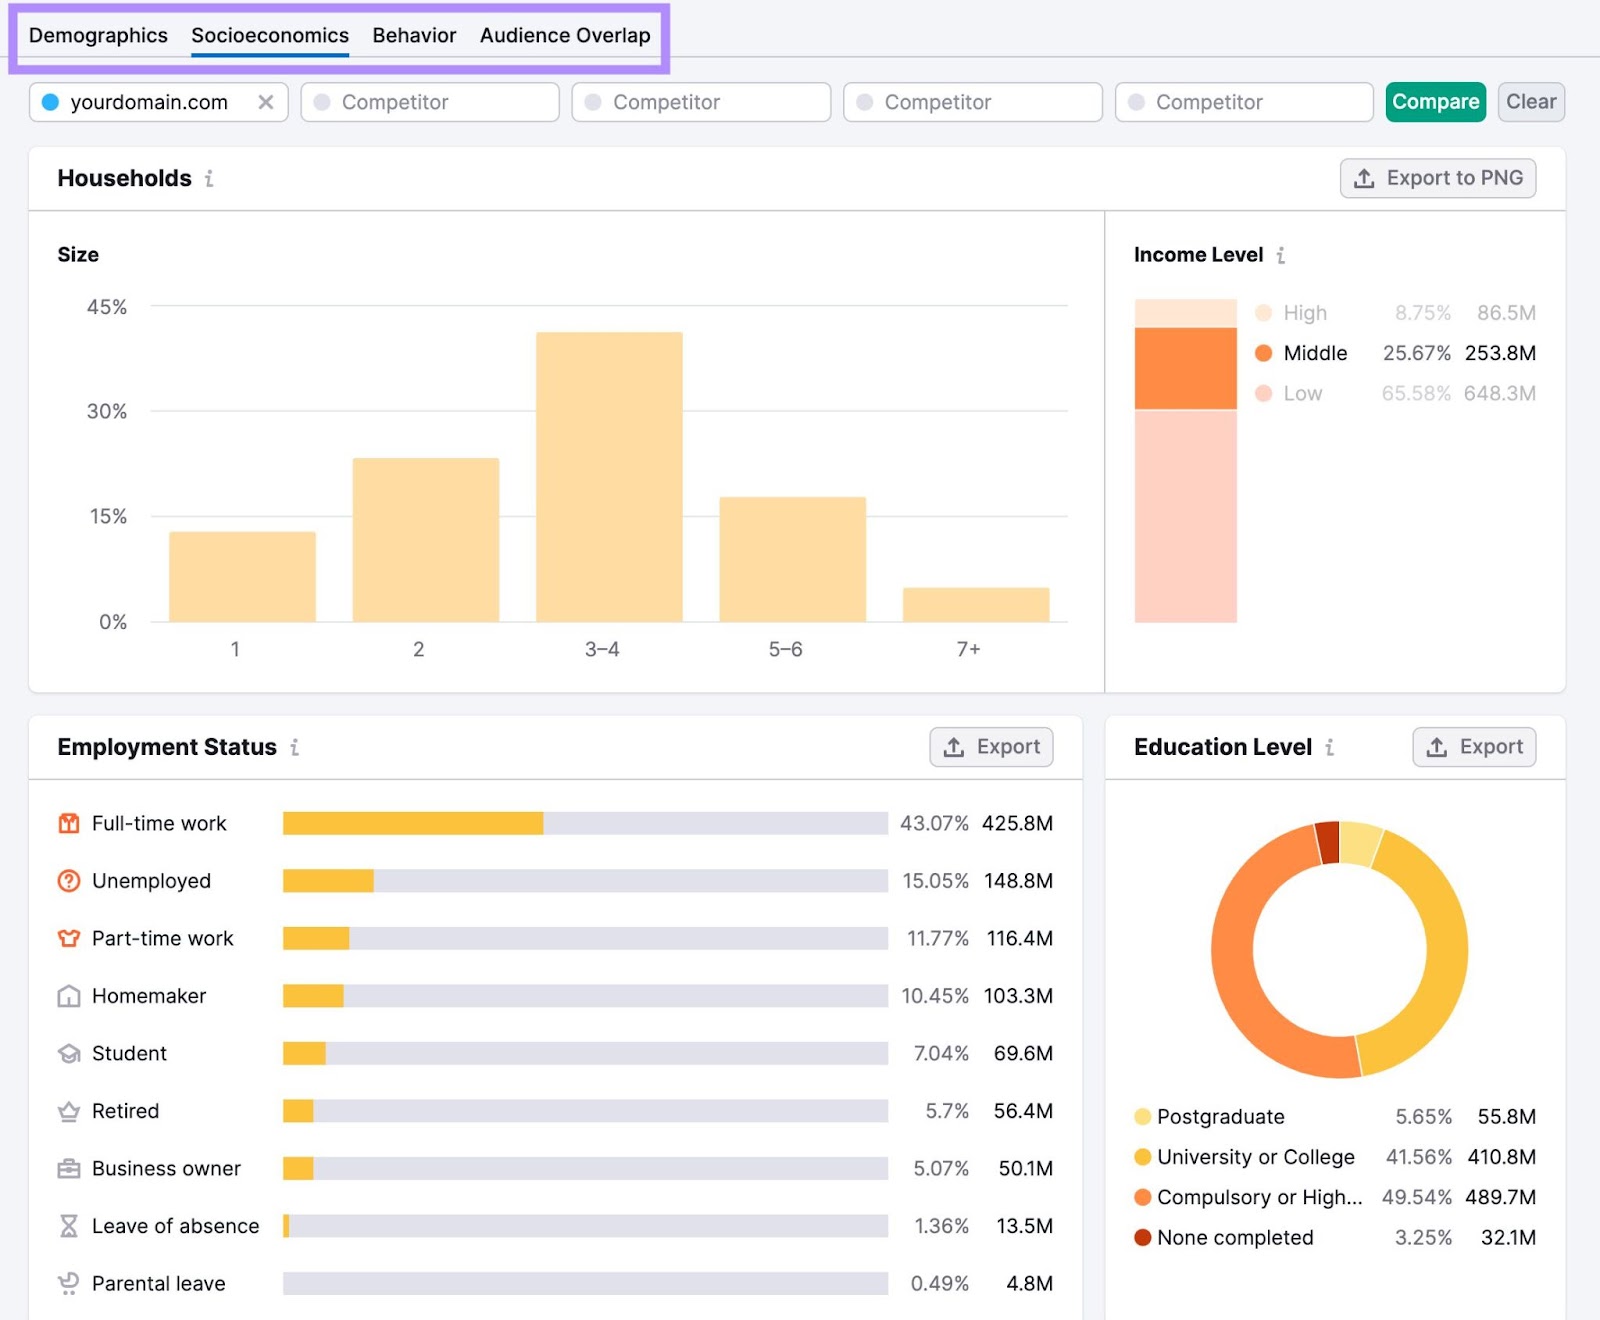Image resolution: width=1600 pixels, height=1320 pixels.
Task: Click the Leave of absence hourglass icon
Action: tap(67, 1225)
